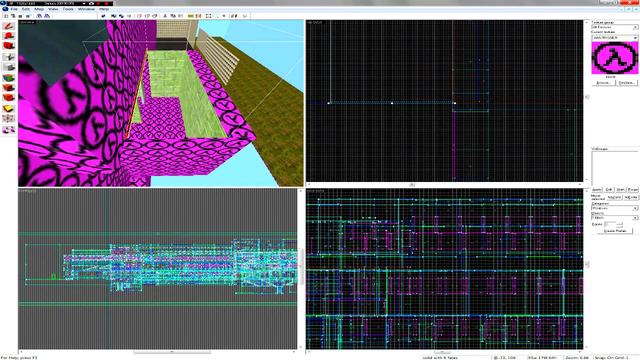
Task: Click Show All Hidden Objects icon
Action: click(155, 16)
